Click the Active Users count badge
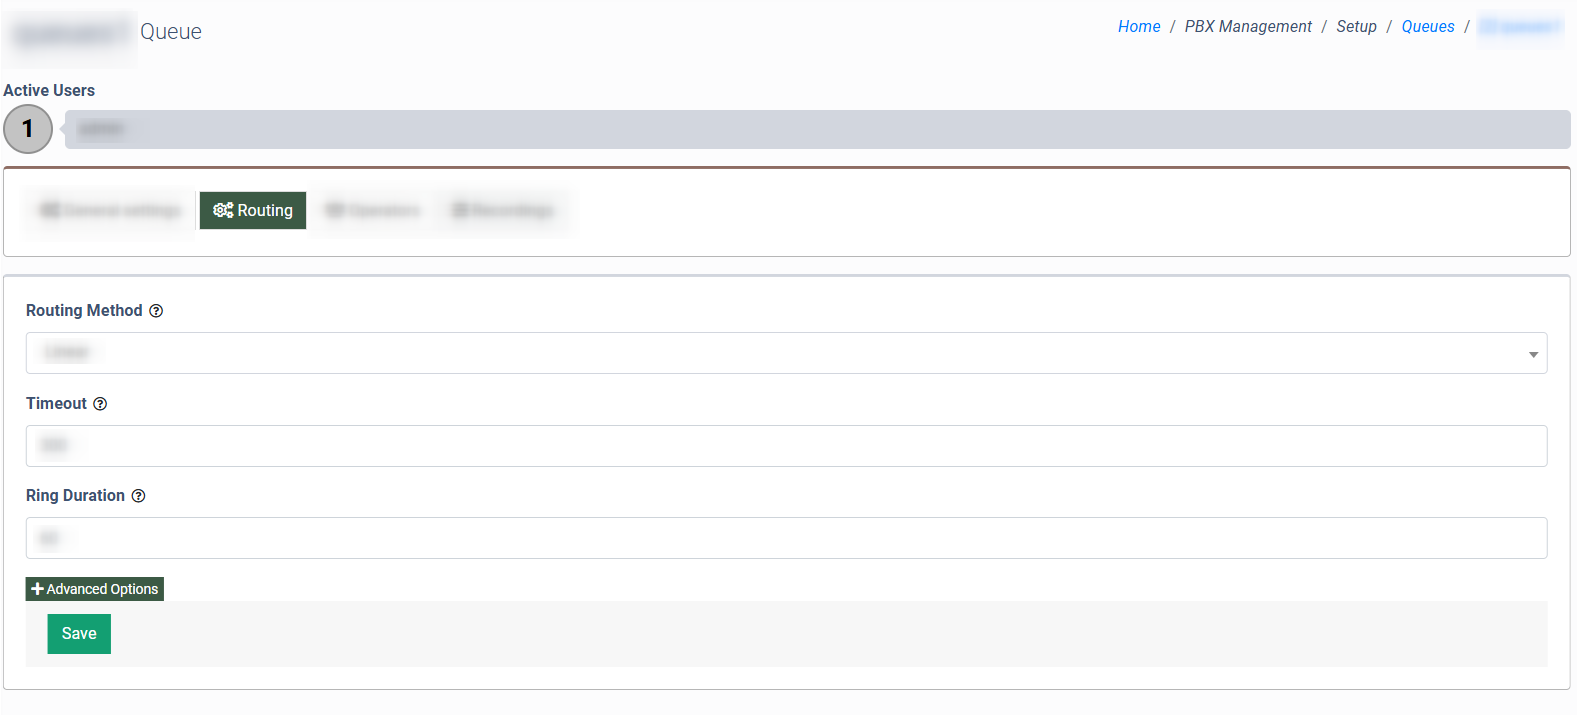Image resolution: width=1577 pixels, height=715 pixels. point(28,129)
